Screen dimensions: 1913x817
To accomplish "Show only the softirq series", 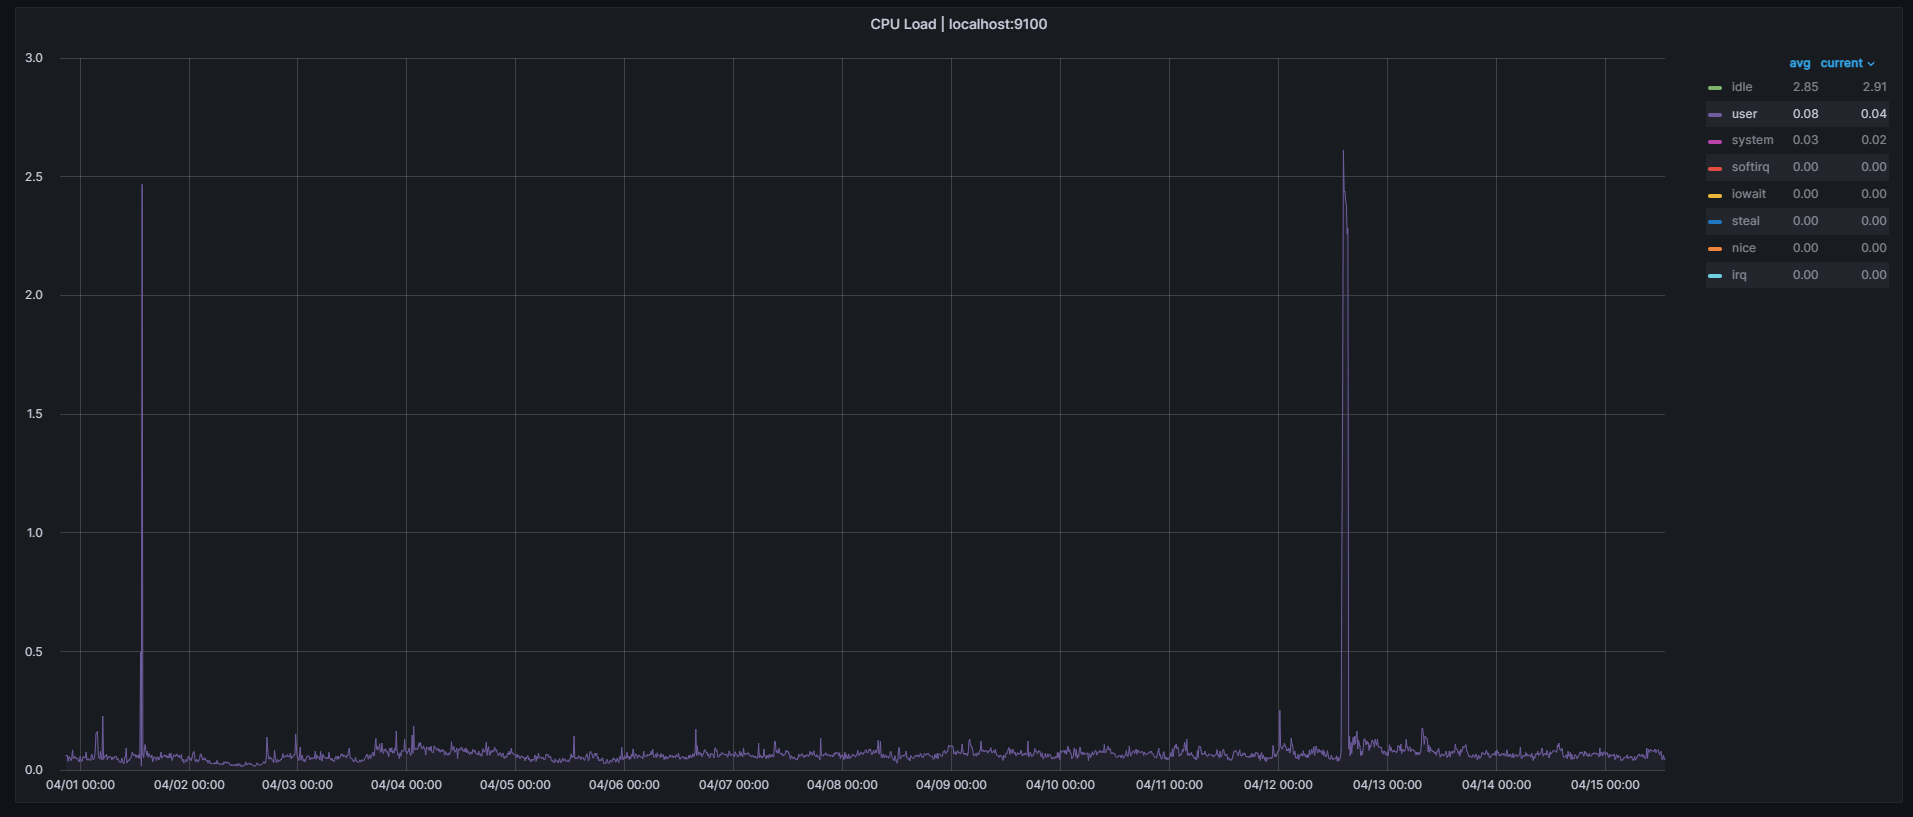I will coord(1750,167).
